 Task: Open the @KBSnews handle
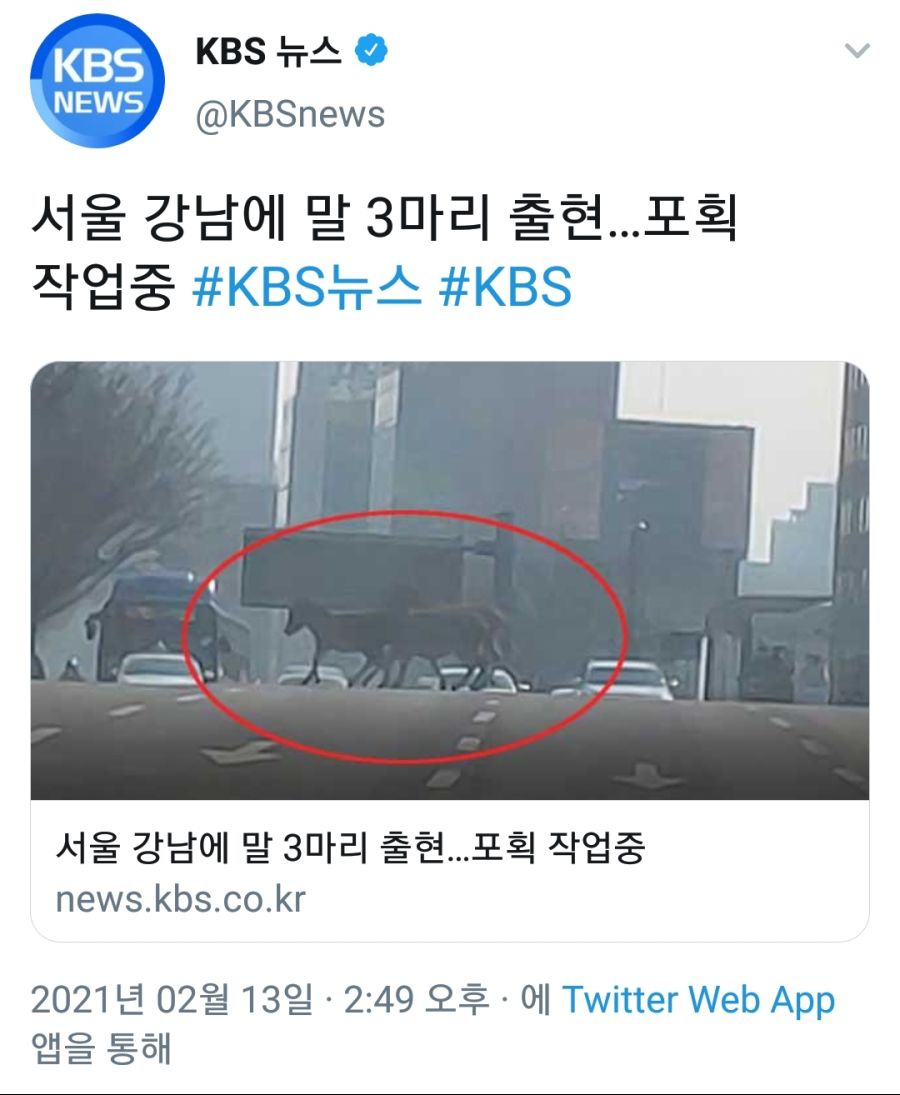pos(290,115)
